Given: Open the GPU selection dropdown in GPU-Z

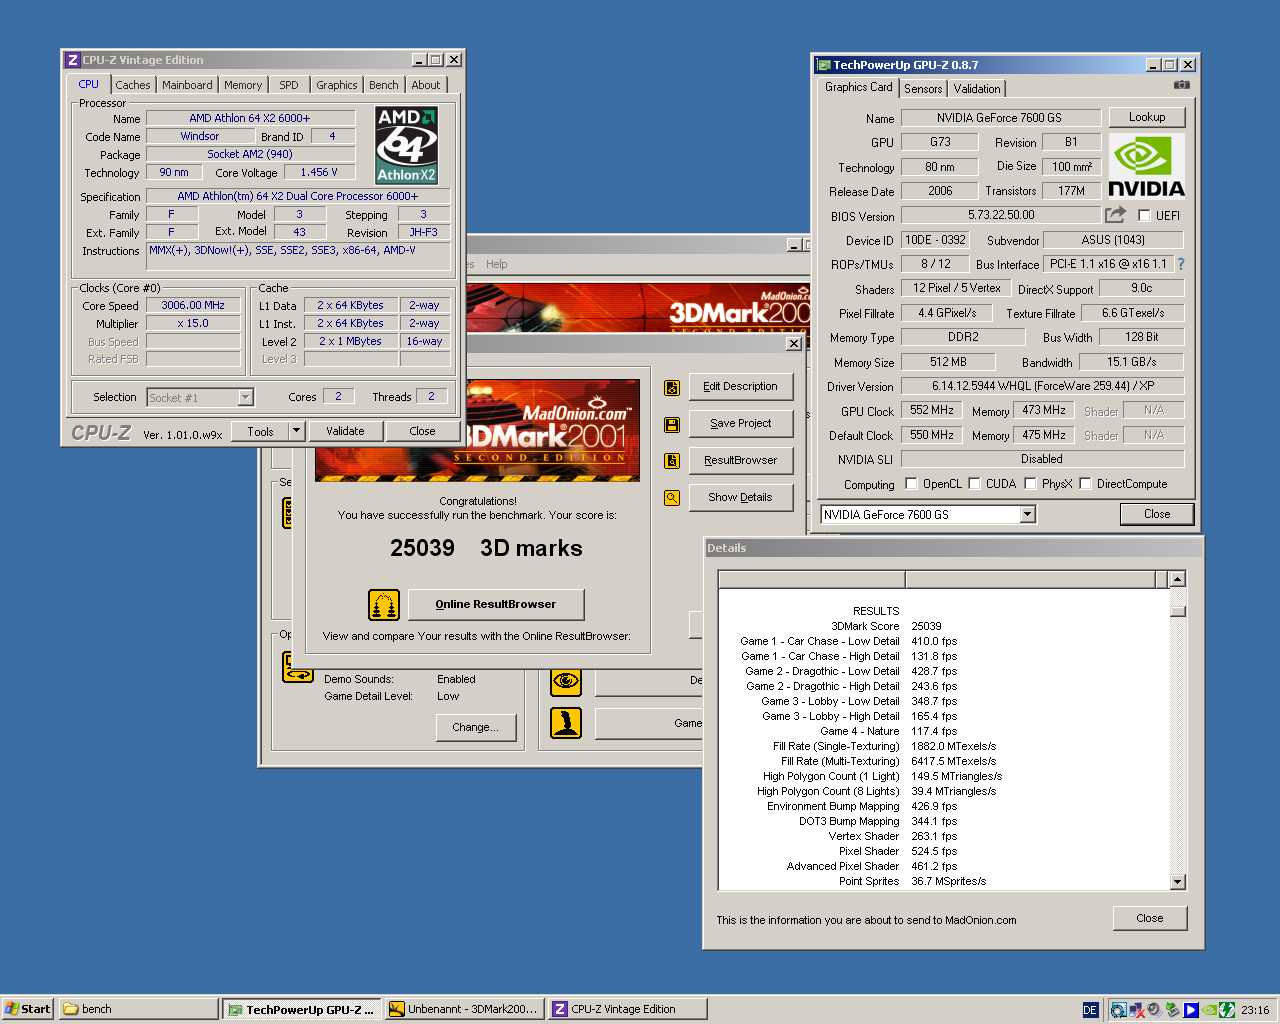Looking at the screenshot, I should (x=1027, y=514).
